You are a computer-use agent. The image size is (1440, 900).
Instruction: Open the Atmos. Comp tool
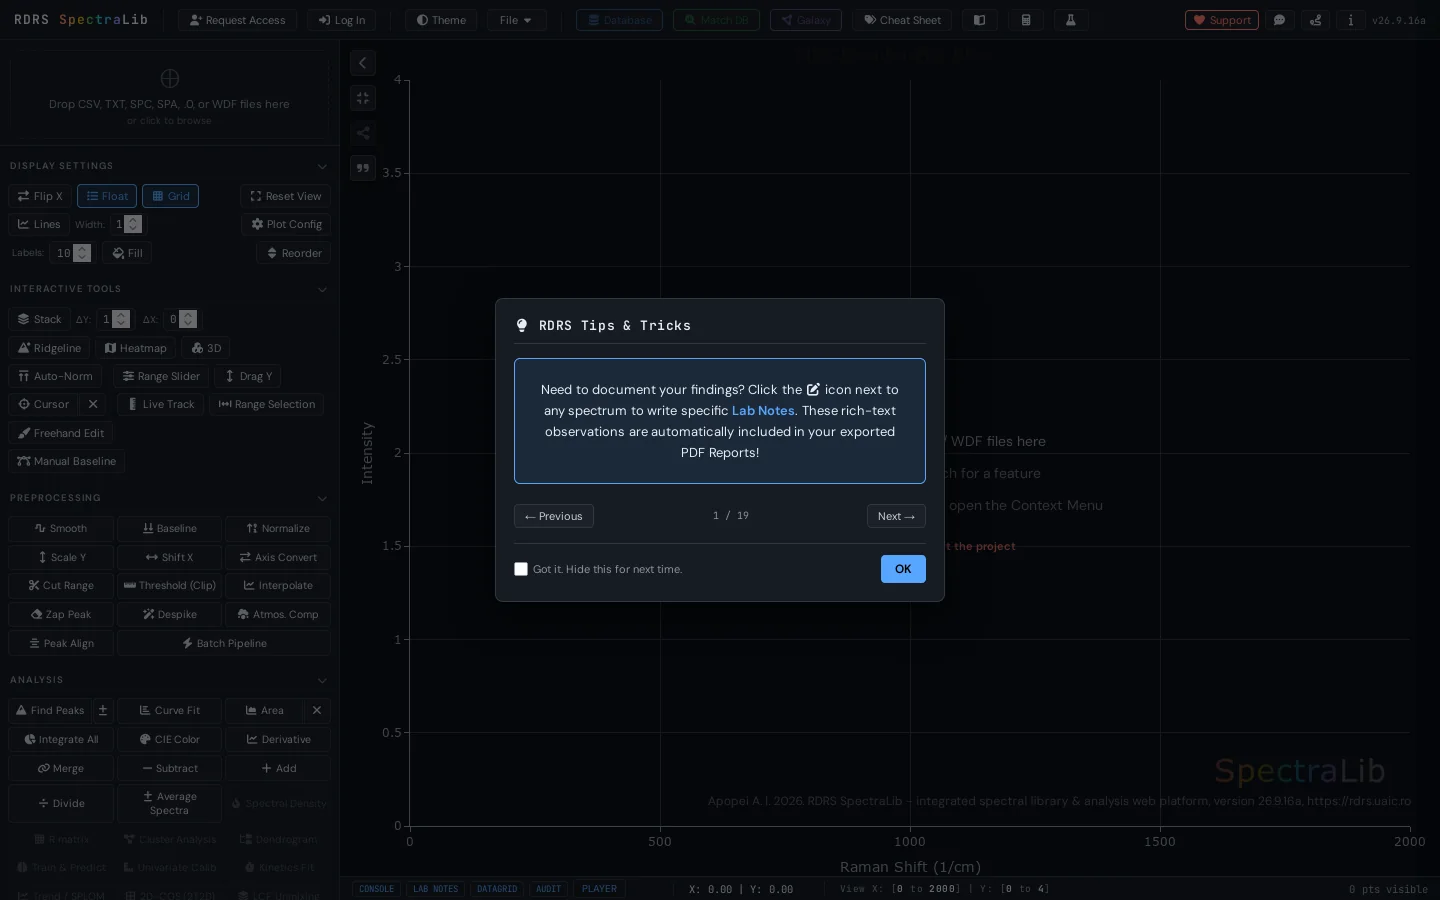pos(278,614)
